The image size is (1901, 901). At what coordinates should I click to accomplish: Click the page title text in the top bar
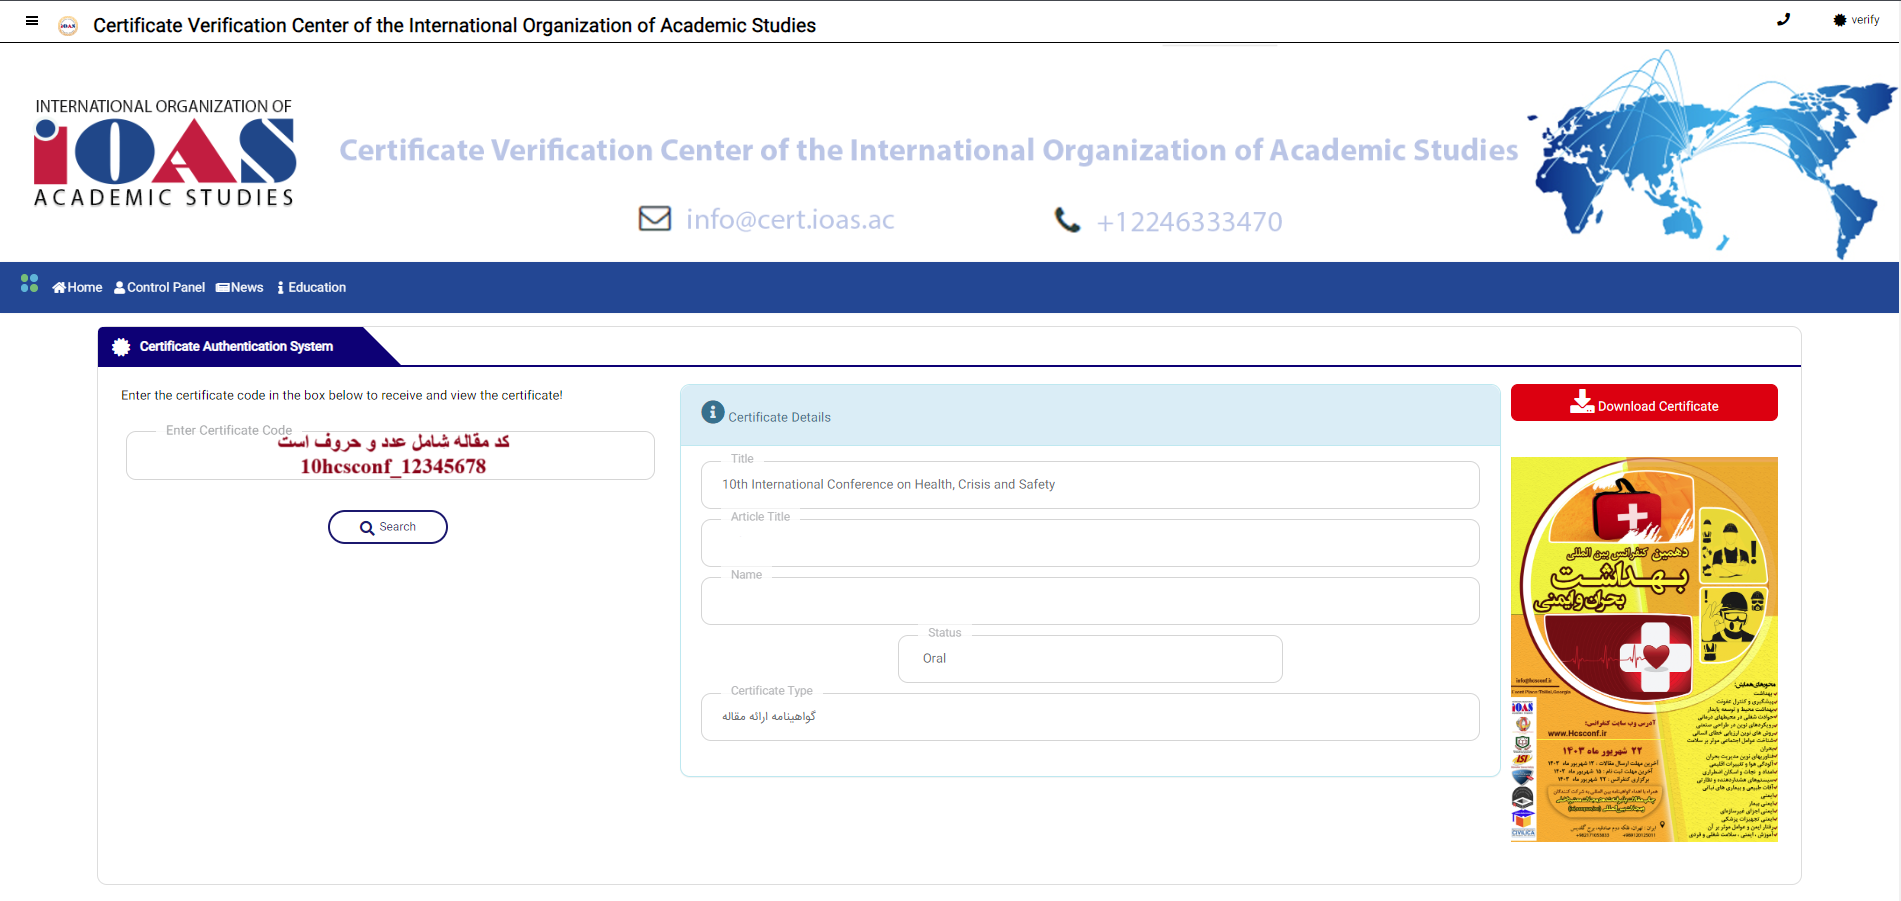click(454, 25)
